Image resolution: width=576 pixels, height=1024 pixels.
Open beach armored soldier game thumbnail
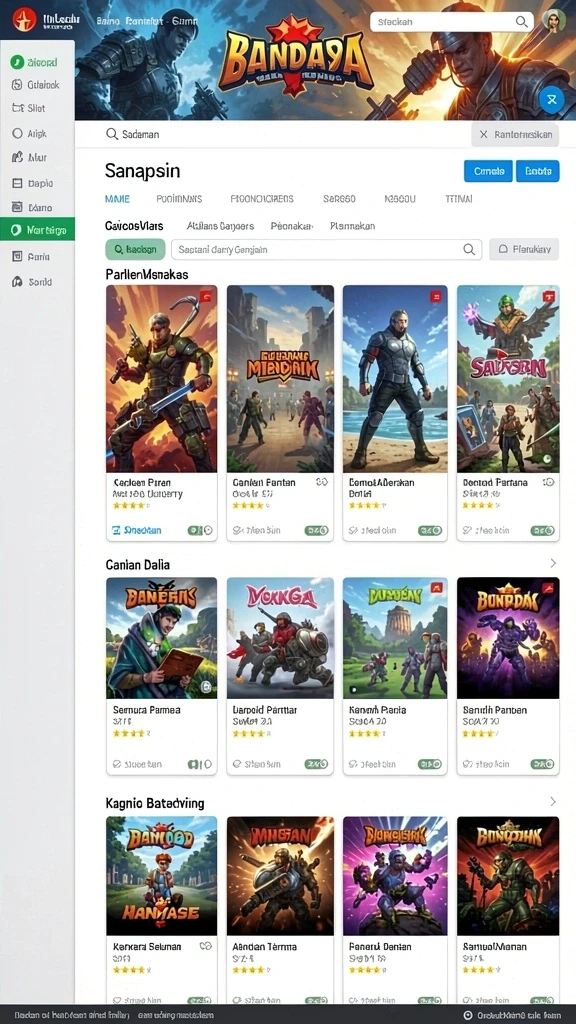click(x=395, y=379)
